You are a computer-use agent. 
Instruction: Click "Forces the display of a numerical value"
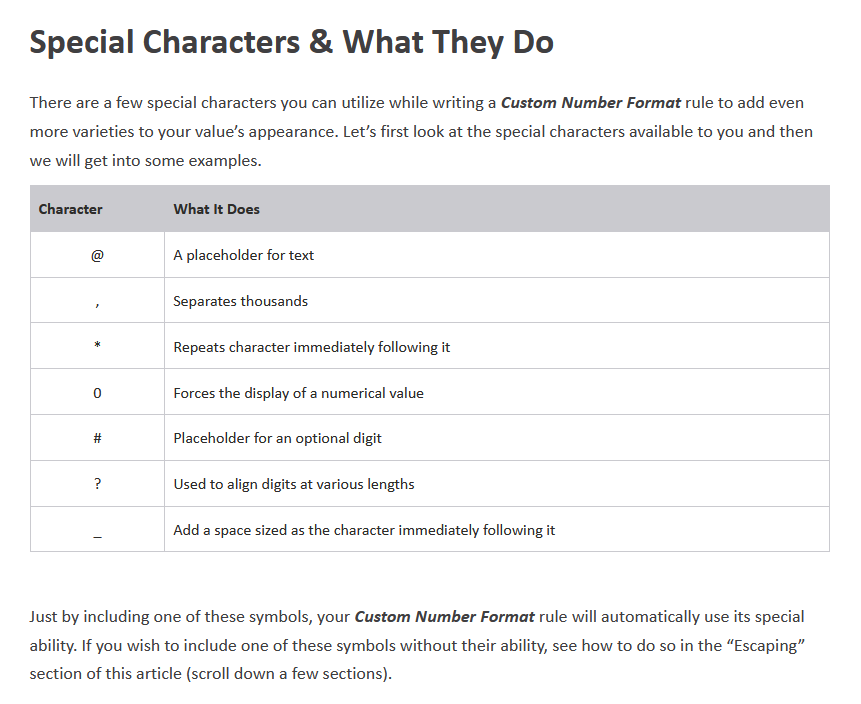click(298, 393)
